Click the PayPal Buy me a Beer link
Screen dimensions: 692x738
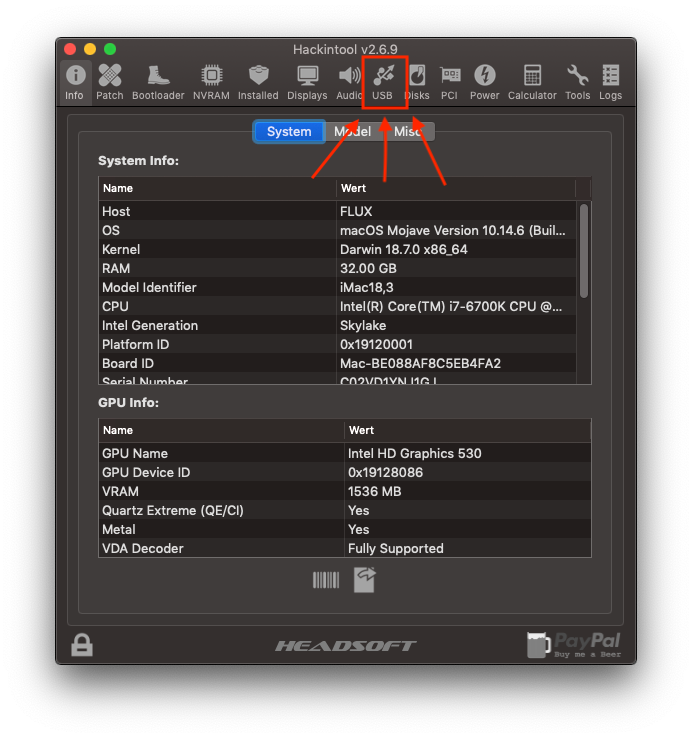[x=574, y=645]
